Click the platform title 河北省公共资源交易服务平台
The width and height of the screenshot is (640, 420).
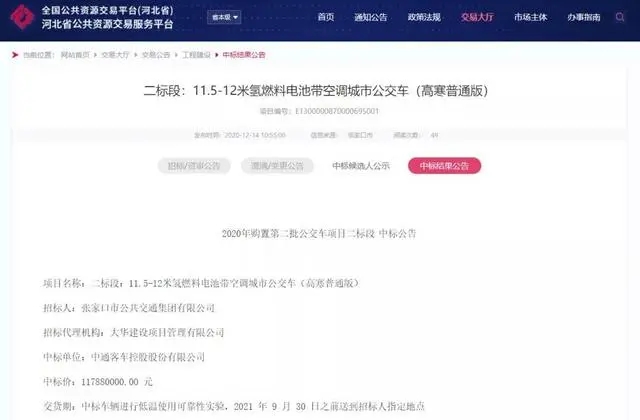click(x=107, y=24)
